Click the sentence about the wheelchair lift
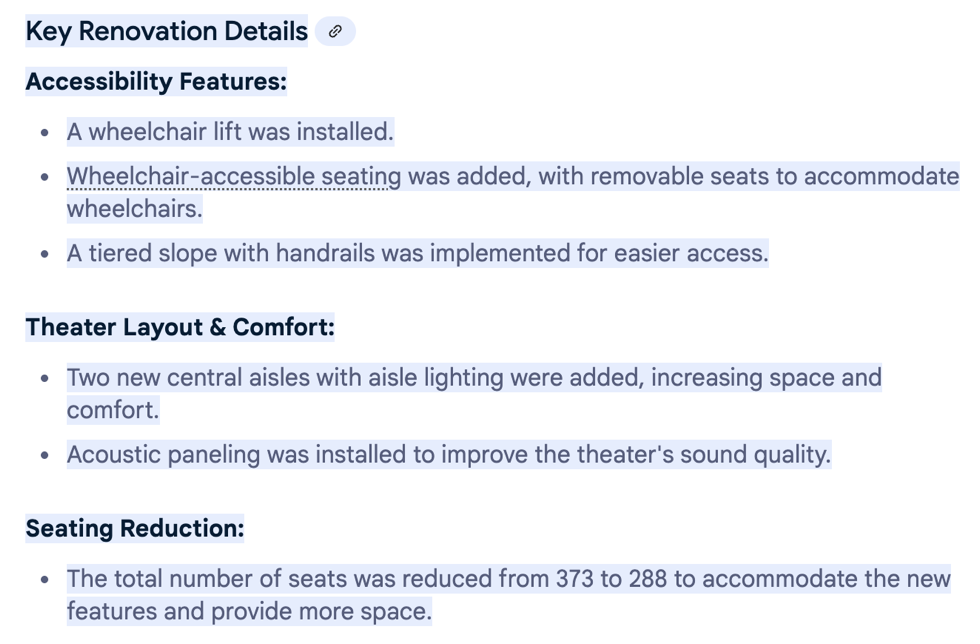The image size is (980, 644). [230, 131]
